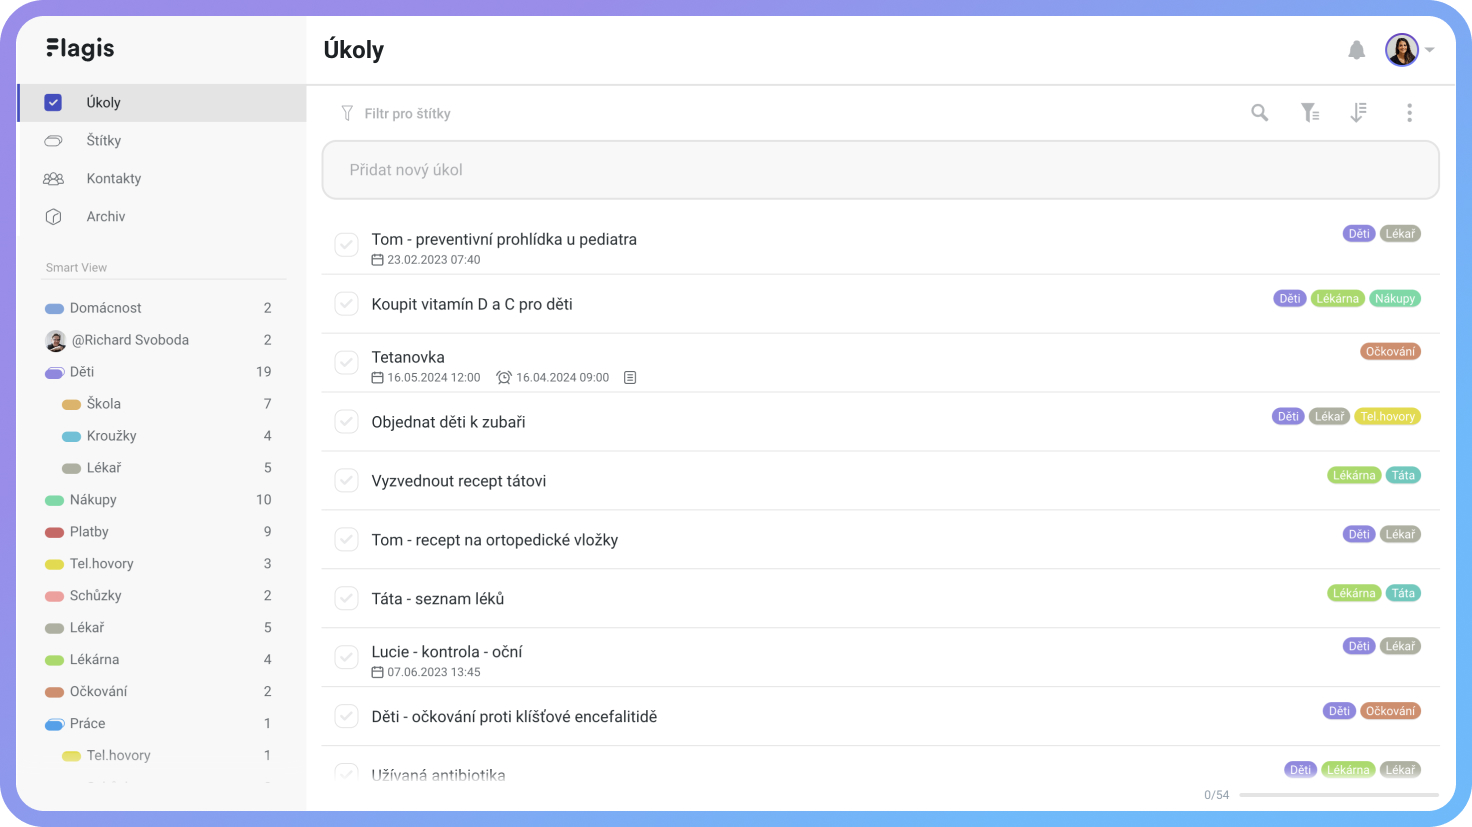Expand the user avatar dropdown arrow
The image size is (1472, 827).
coord(1430,50)
